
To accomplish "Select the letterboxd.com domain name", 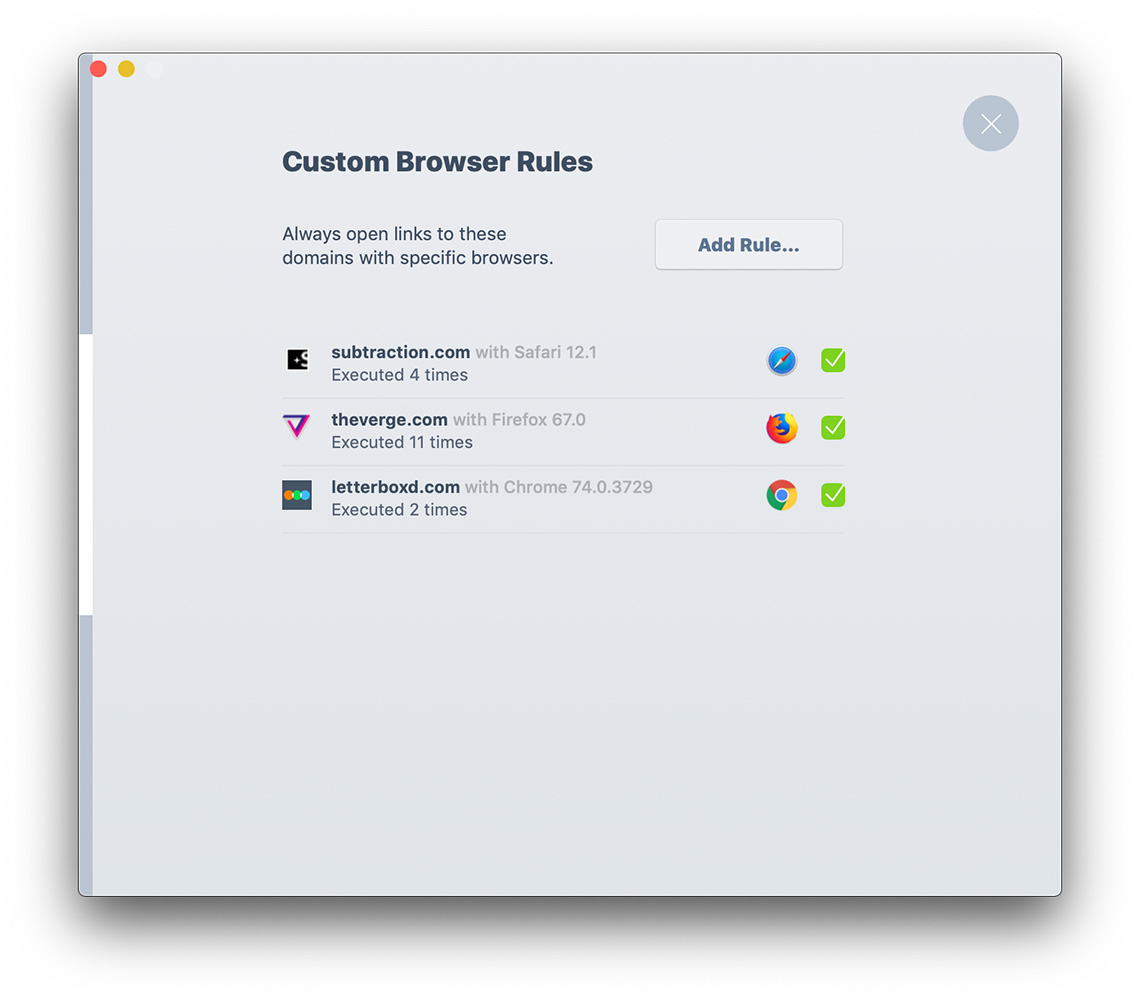I will coord(396,487).
